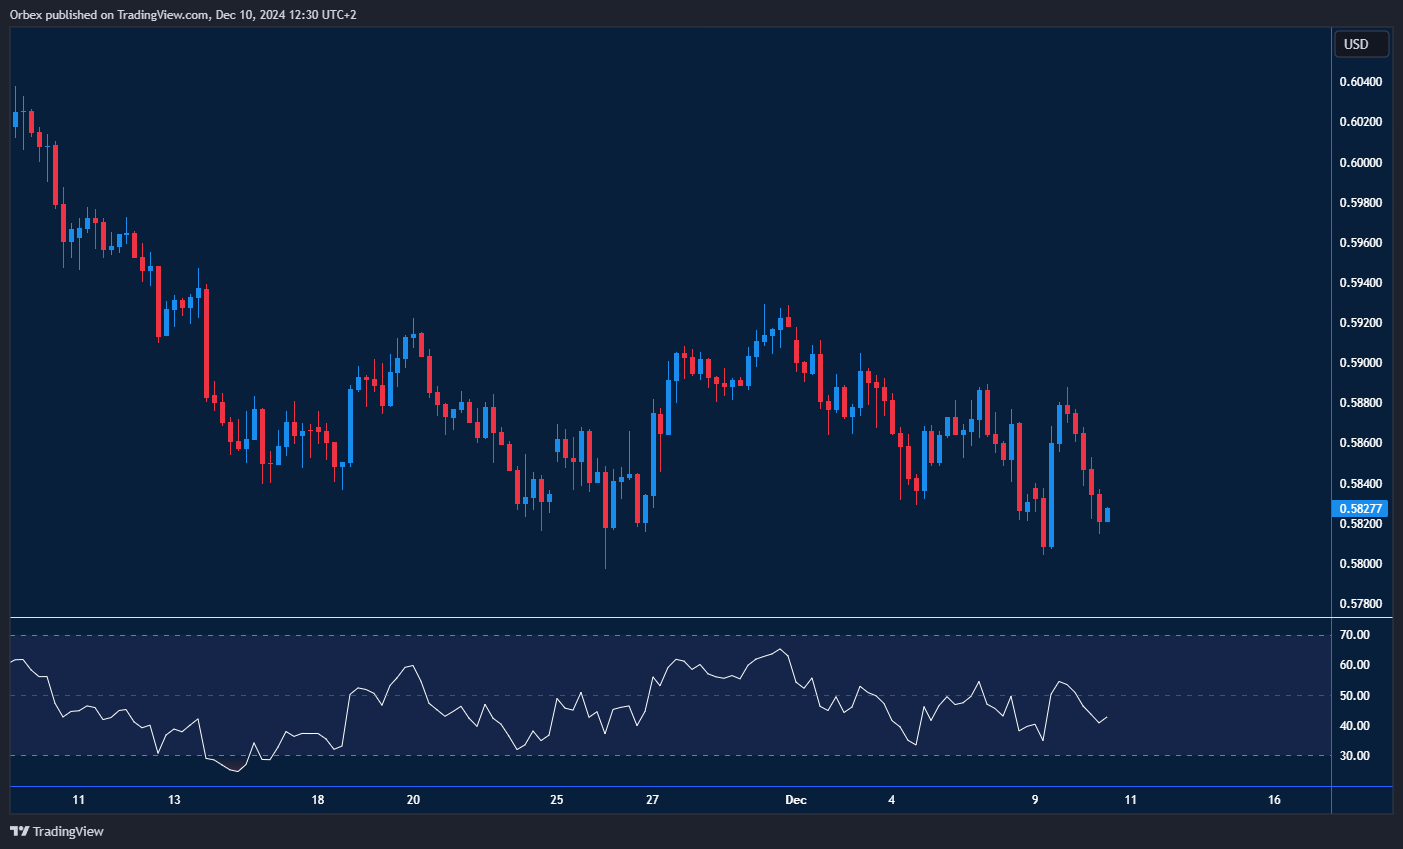Click the 0.57800 price axis label
Image resolution: width=1403 pixels, height=849 pixels.
click(x=1360, y=604)
